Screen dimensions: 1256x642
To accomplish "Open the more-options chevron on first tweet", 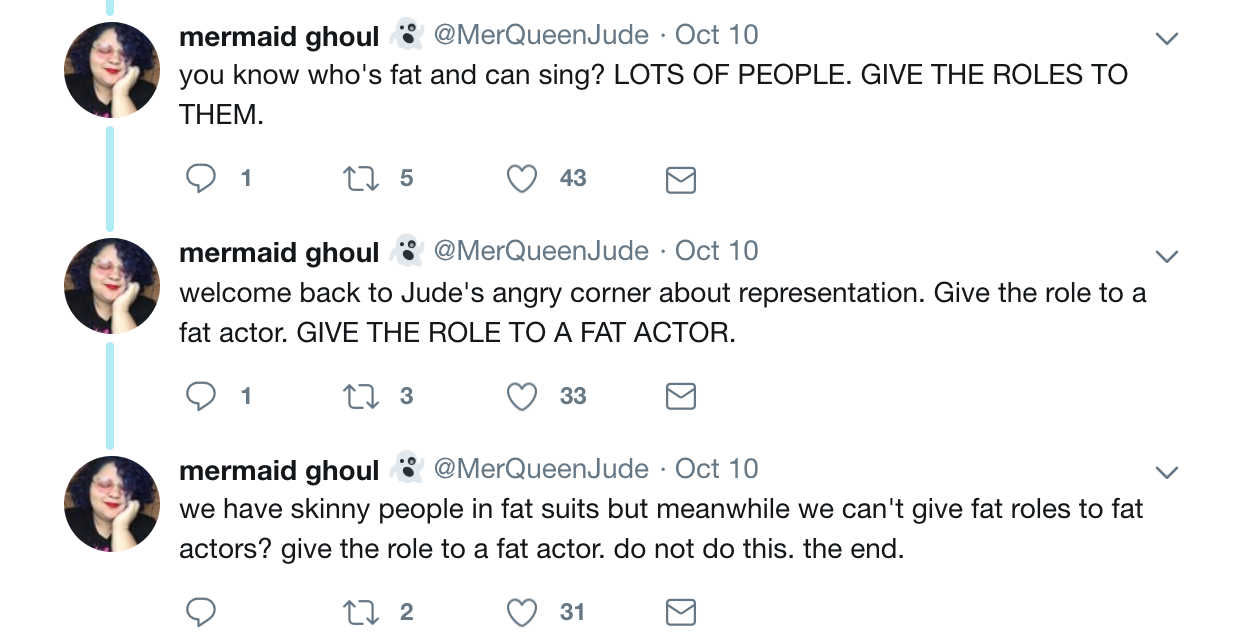I will click(x=1166, y=39).
